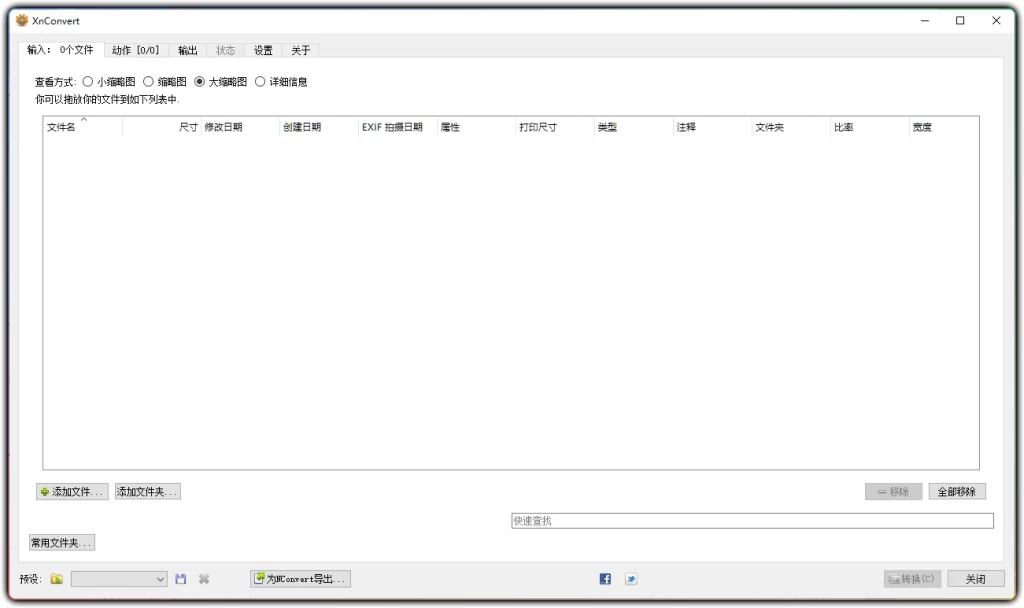The width and height of the screenshot is (1024, 608).
Task: Sort by the 修改日期 column header
Action: [240, 127]
